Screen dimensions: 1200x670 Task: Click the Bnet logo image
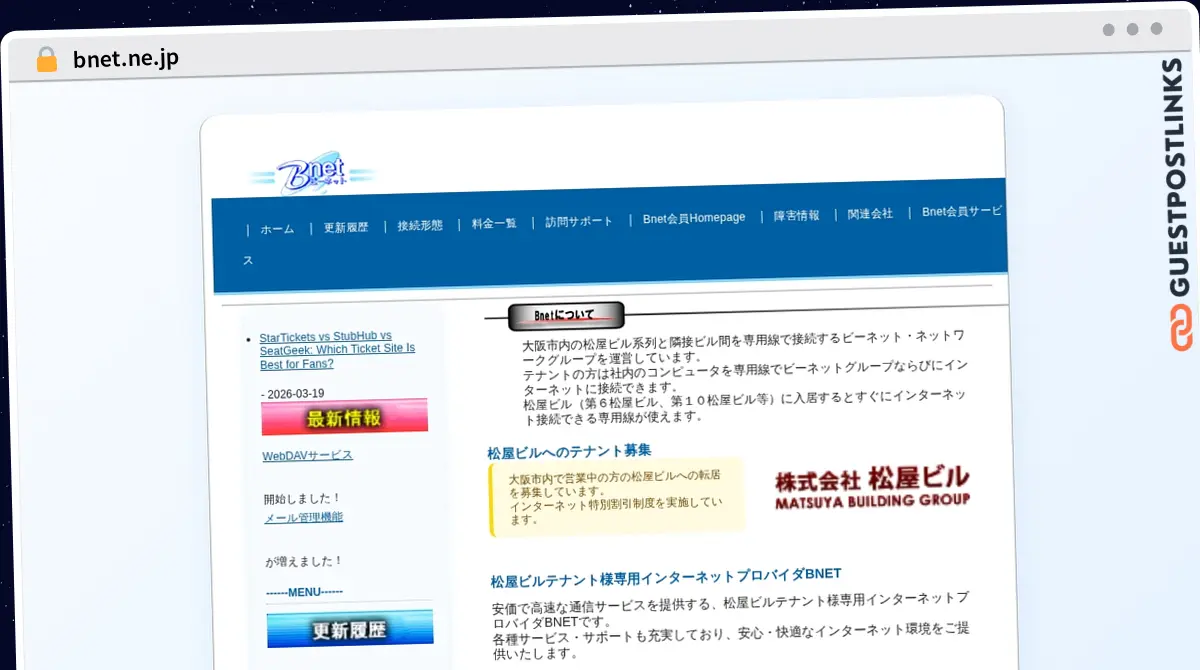click(312, 174)
